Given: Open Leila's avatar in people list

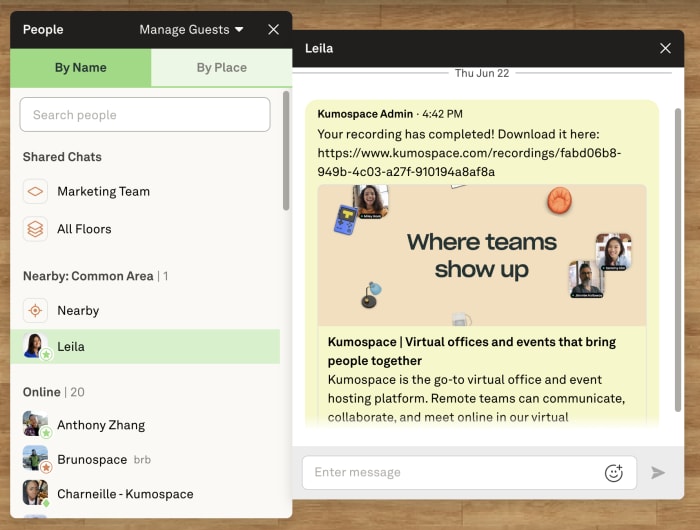Looking at the screenshot, I should click(x=35, y=346).
